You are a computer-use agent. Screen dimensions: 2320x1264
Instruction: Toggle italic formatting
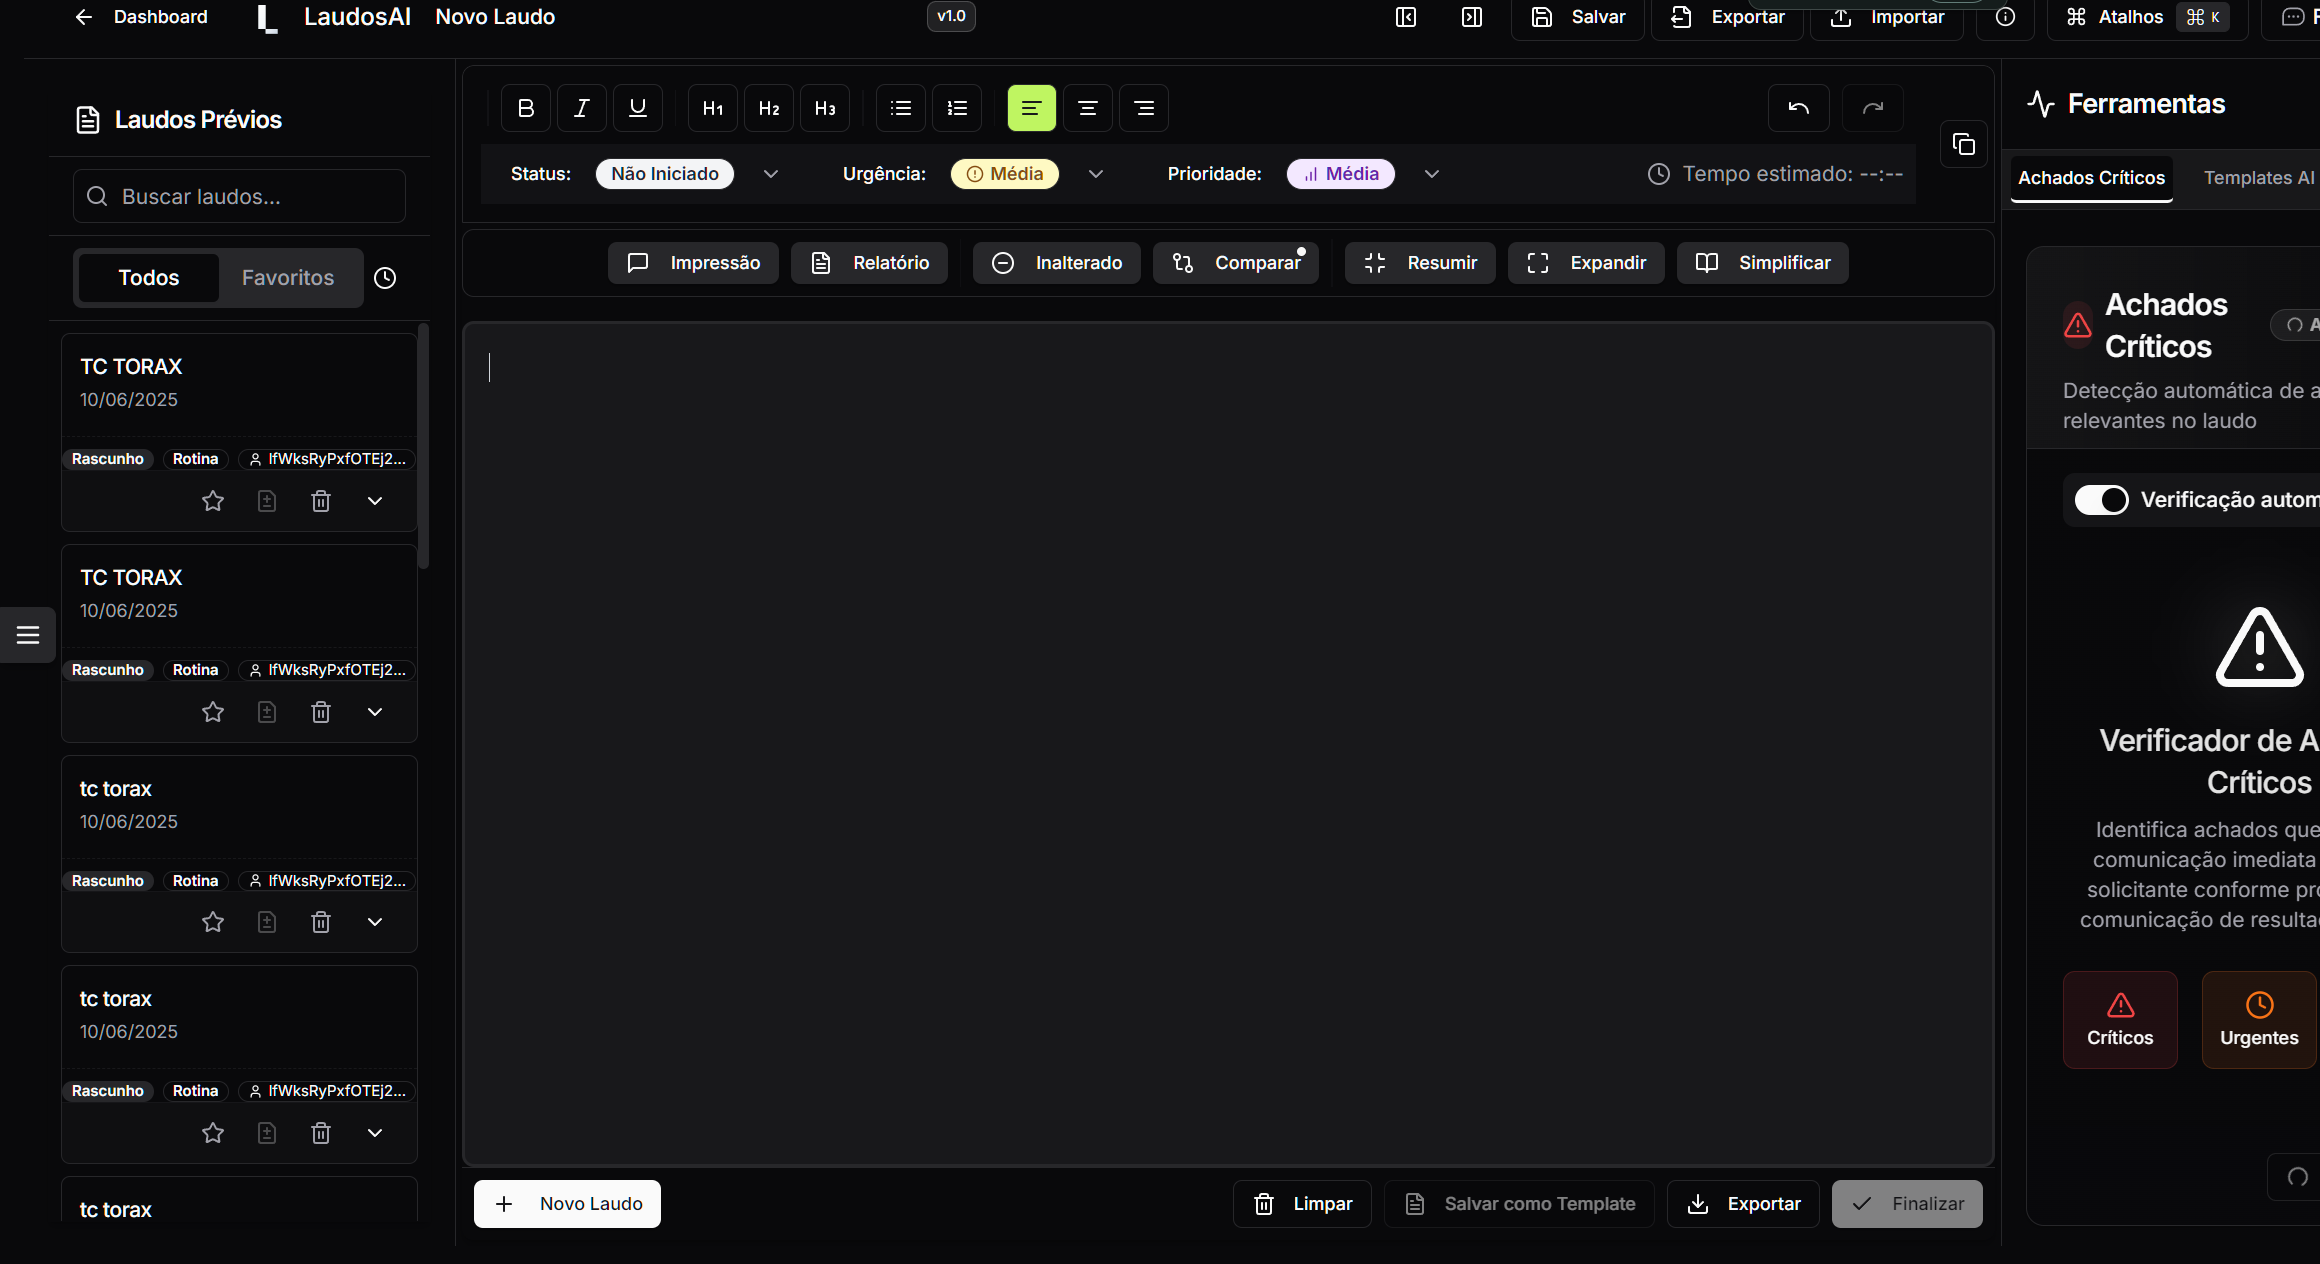(x=582, y=108)
